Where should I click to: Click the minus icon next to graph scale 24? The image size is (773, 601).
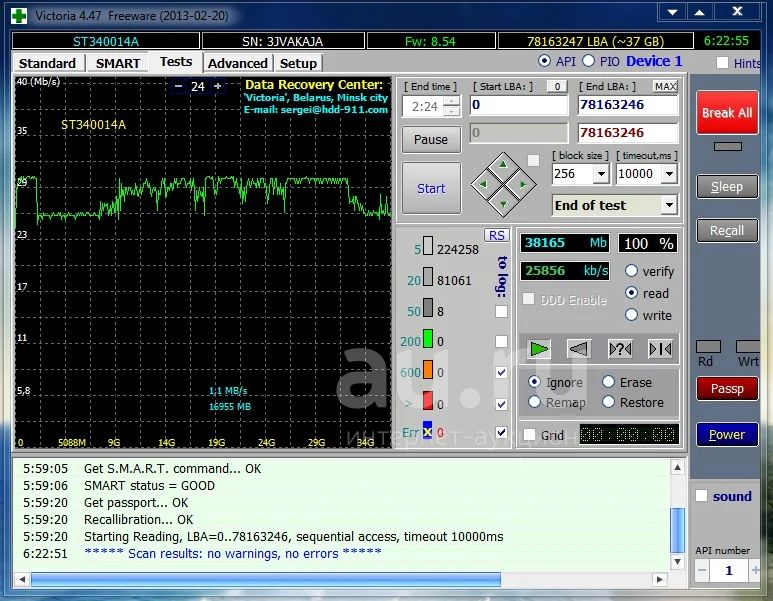tap(178, 86)
